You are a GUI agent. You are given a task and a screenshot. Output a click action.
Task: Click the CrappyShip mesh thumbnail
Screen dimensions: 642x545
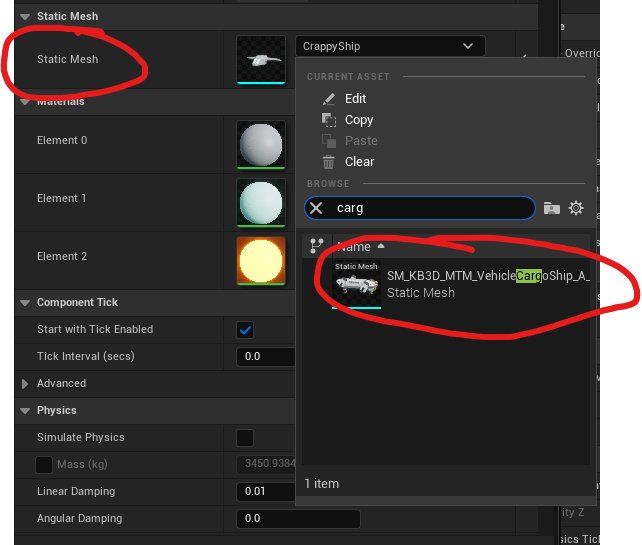coord(261,59)
